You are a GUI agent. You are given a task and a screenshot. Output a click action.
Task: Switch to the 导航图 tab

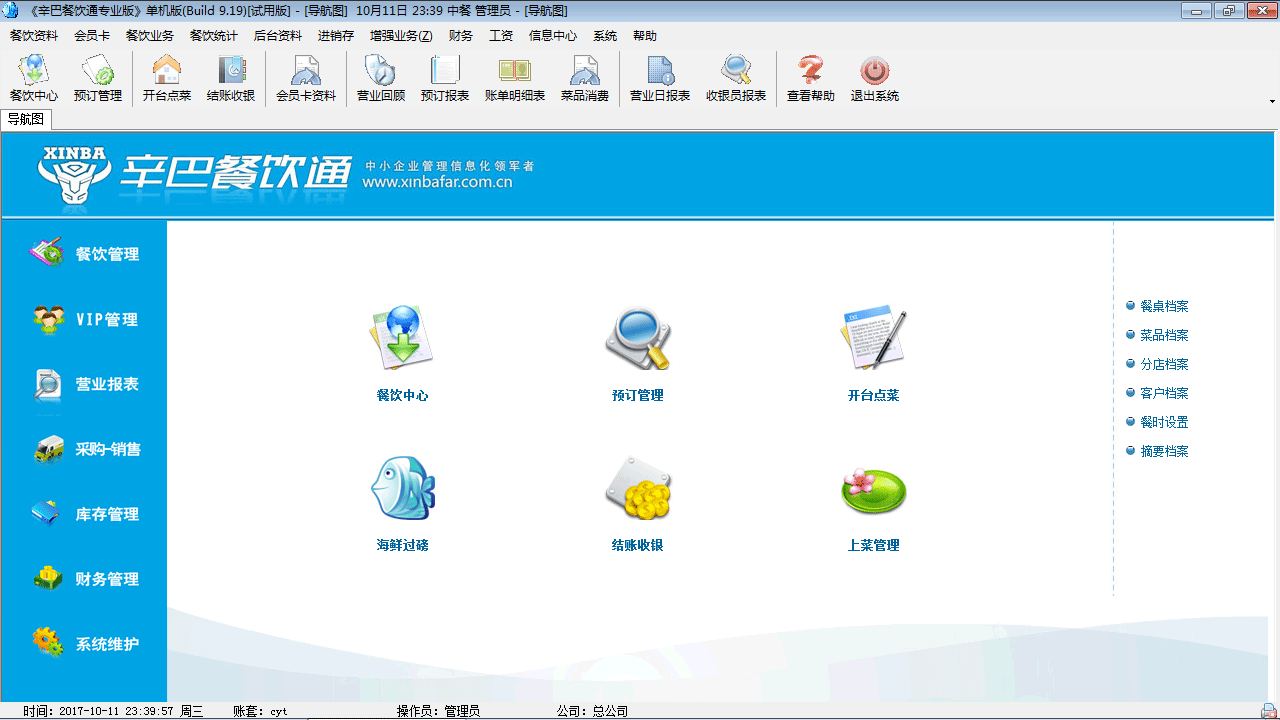click(x=26, y=120)
